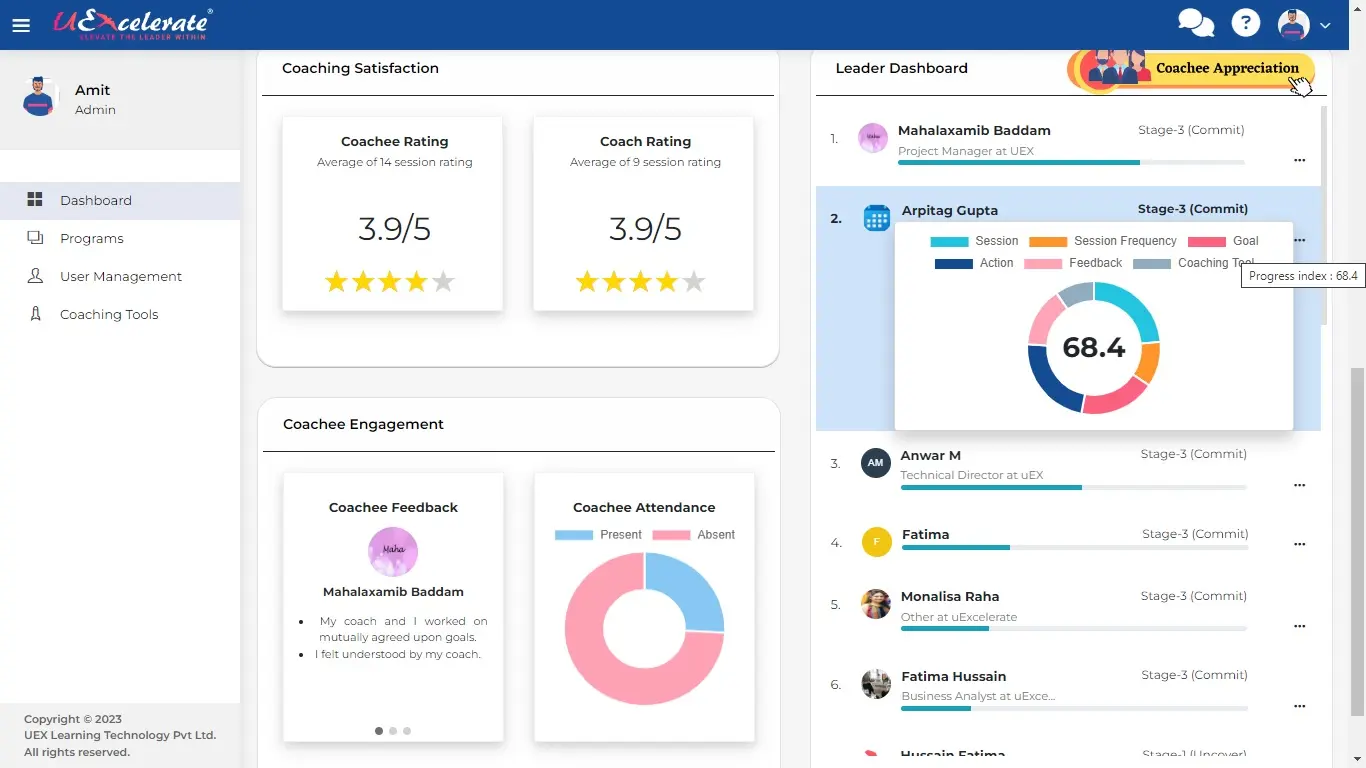The height and width of the screenshot is (768, 1366).
Task: Click Anwar M's AM avatar icon
Action: tap(875, 463)
